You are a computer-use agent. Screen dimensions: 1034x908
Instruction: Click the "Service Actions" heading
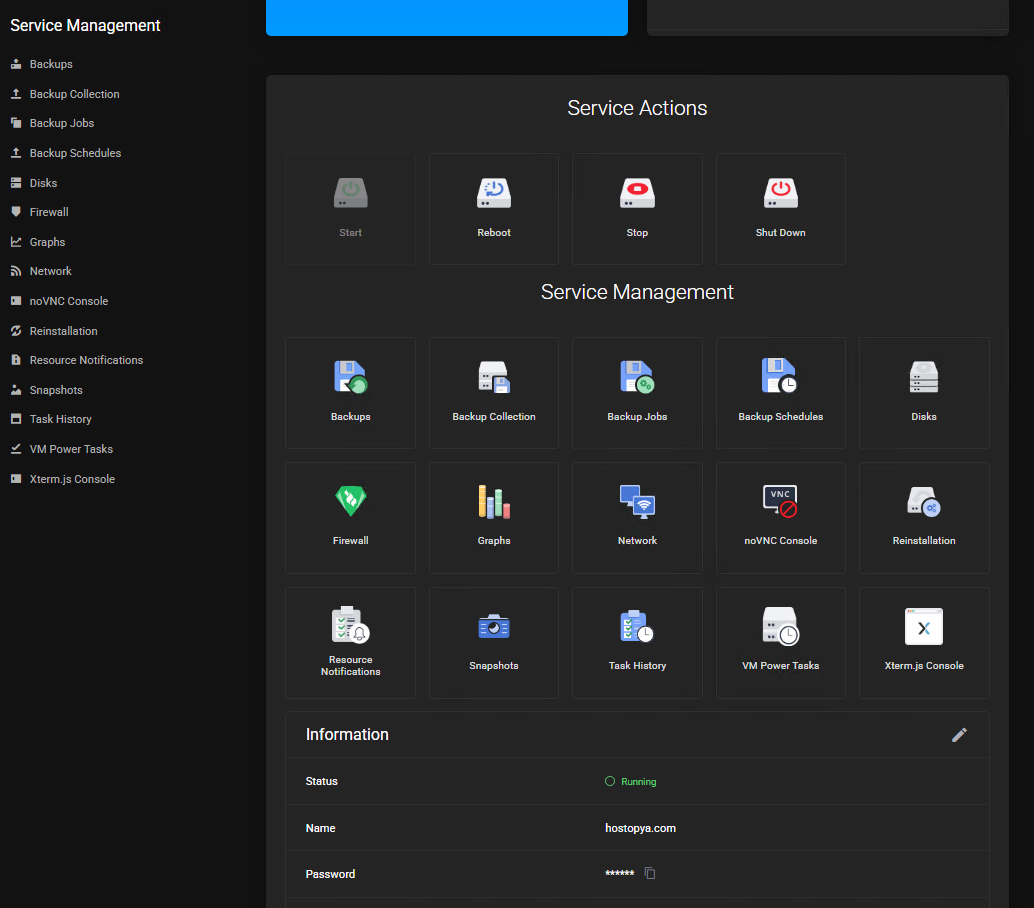point(637,108)
